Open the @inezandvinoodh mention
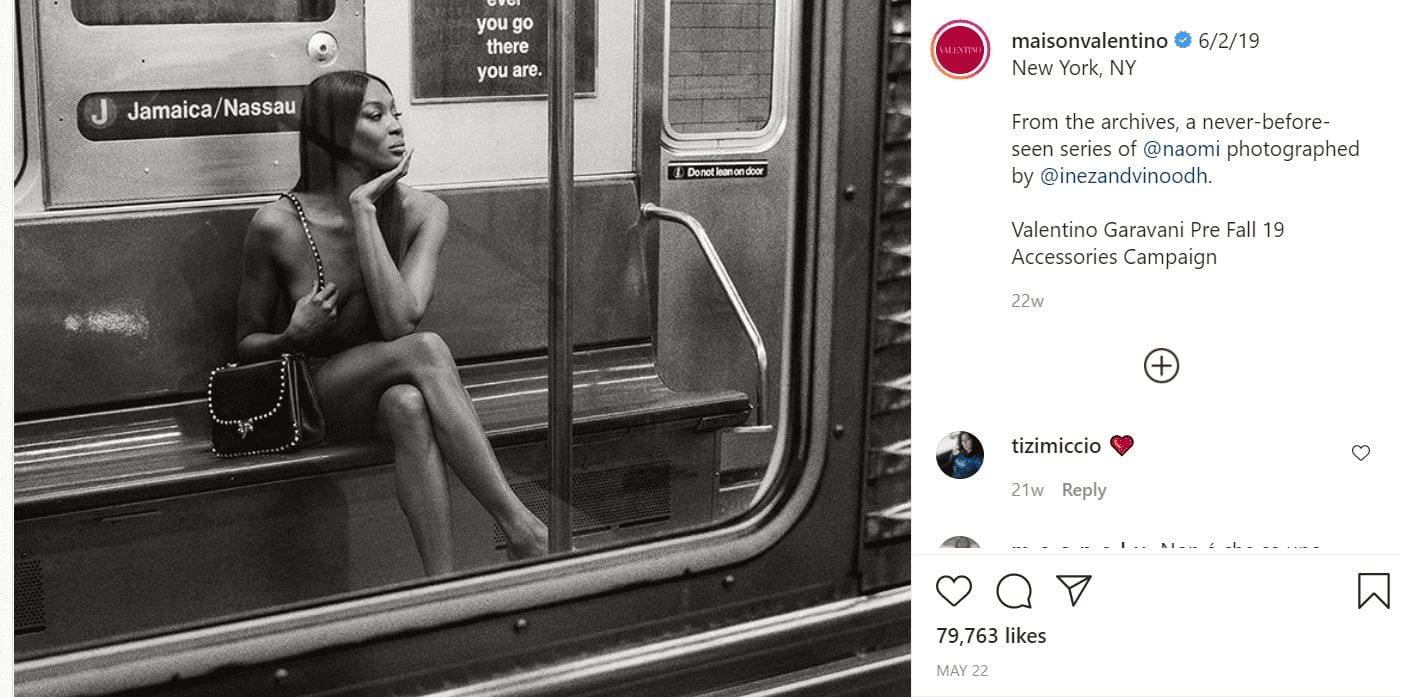Screen dimensions: 1401x697 [1124, 176]
